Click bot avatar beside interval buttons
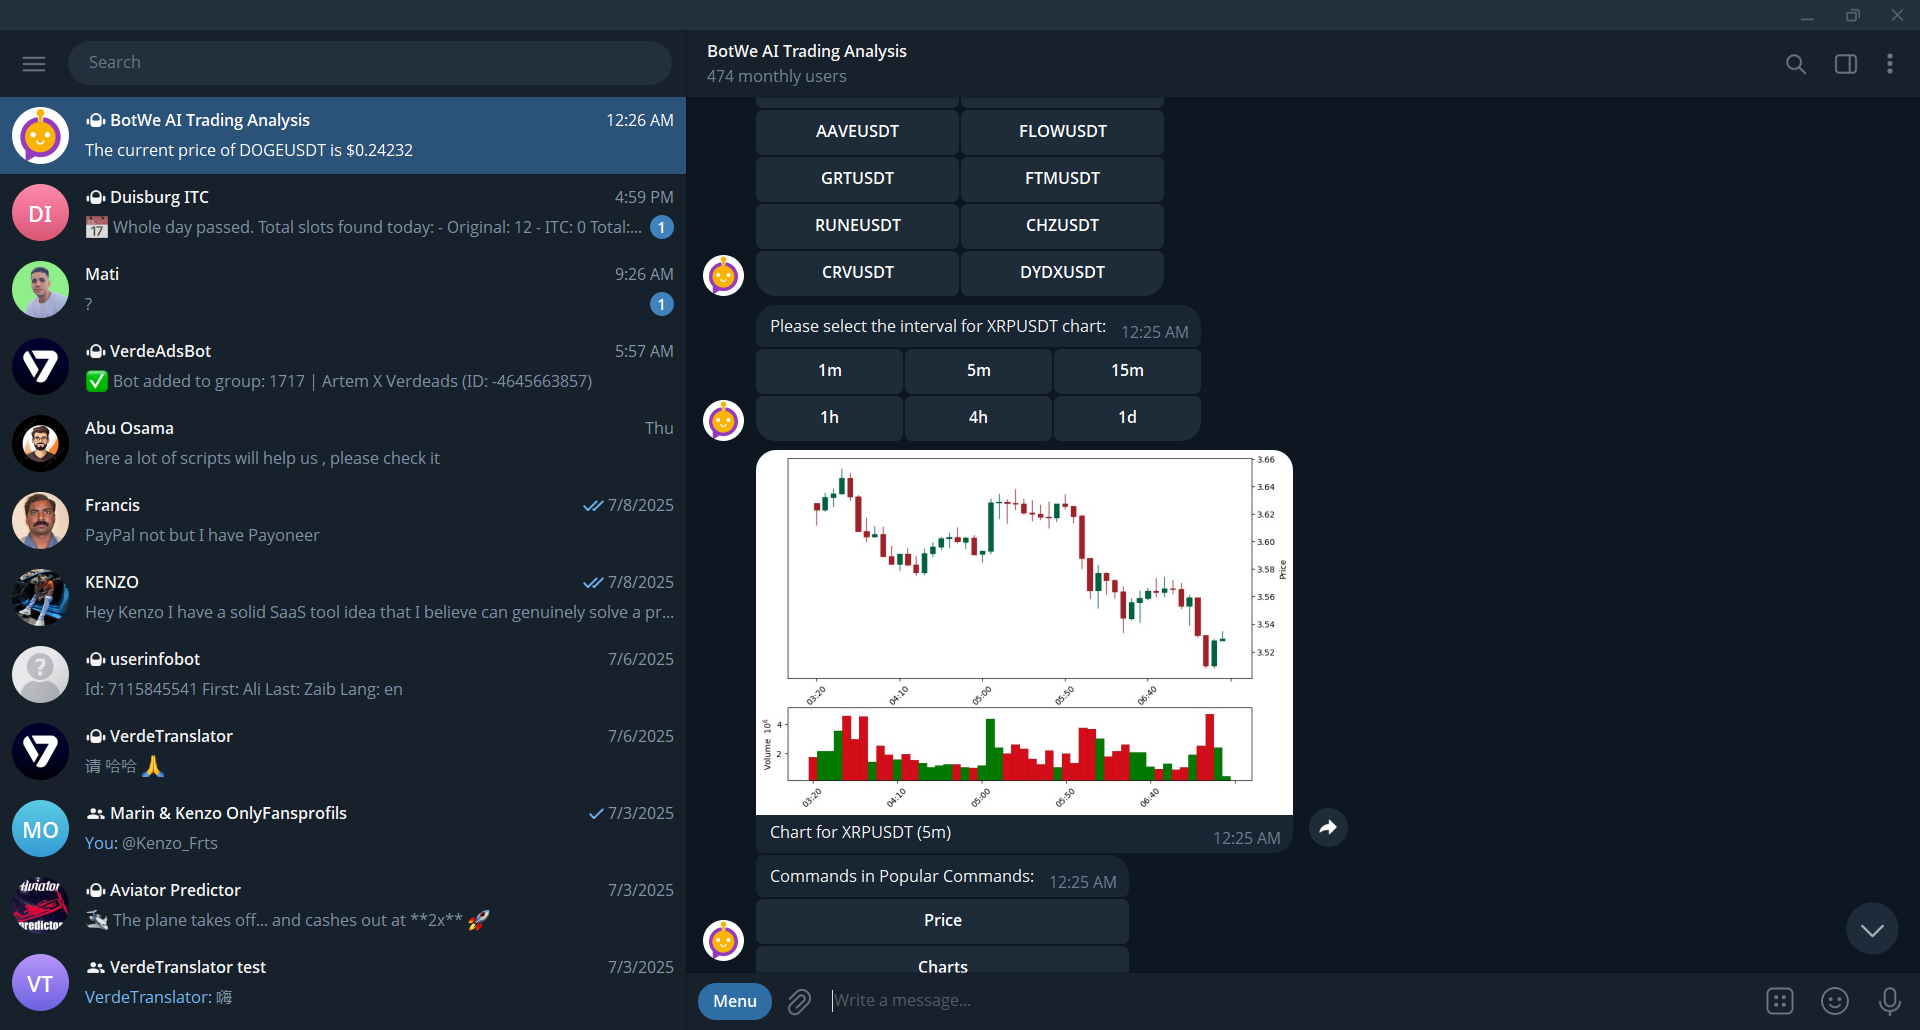This screenshot has width=1920, height=1030. 723,420
